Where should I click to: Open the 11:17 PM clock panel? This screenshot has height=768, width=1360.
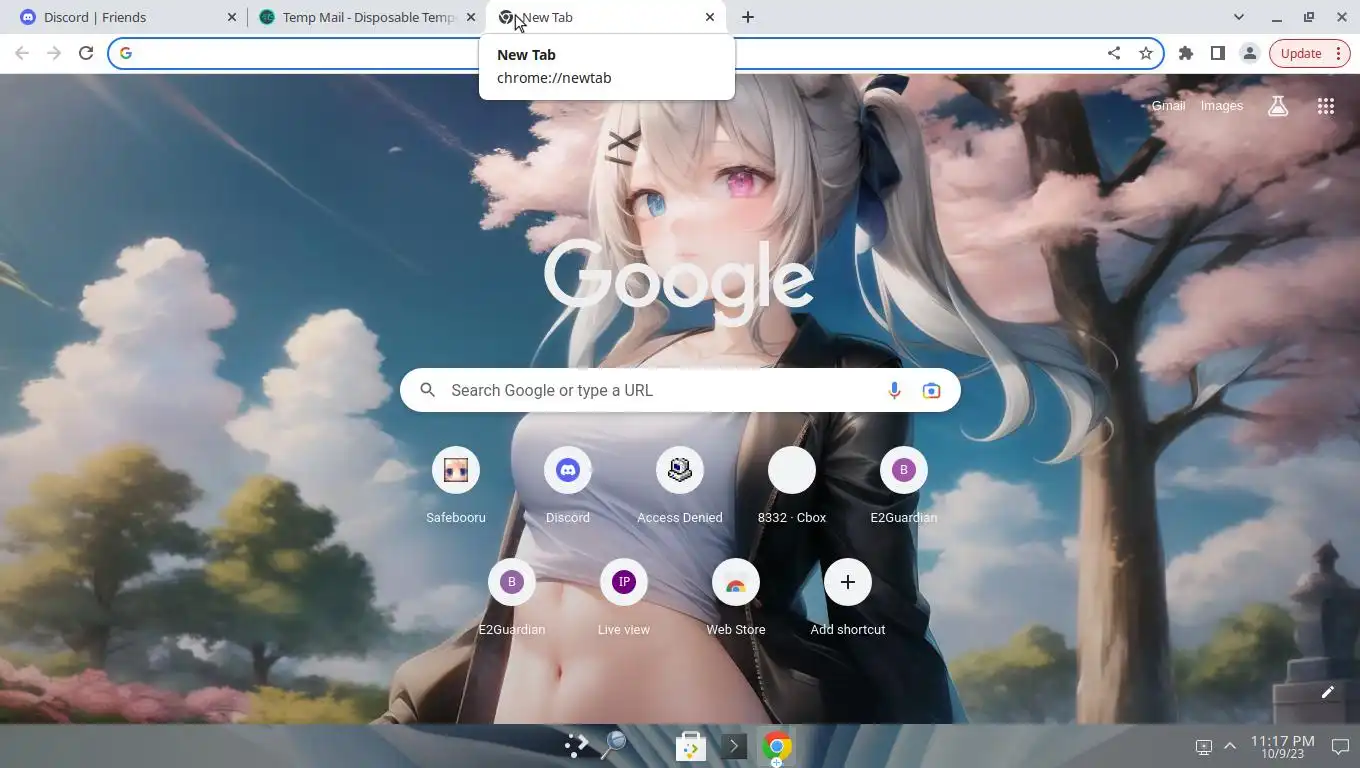pyautogui.click(x=1282, y=746)
